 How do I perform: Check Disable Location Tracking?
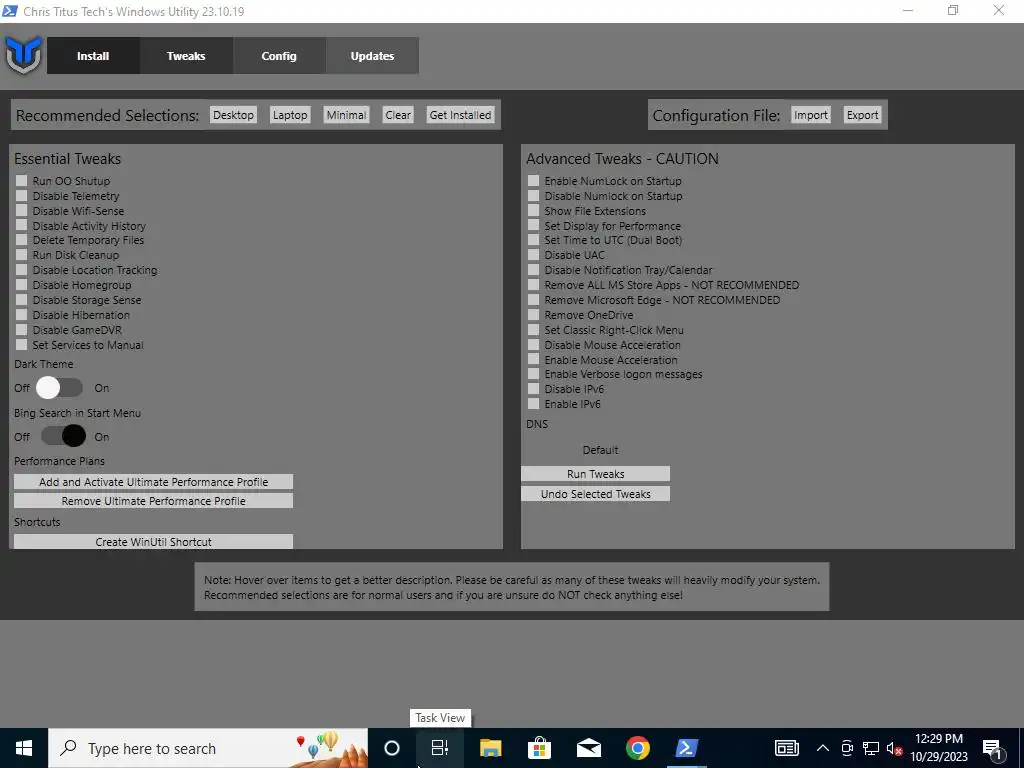[x=22, y=270]
